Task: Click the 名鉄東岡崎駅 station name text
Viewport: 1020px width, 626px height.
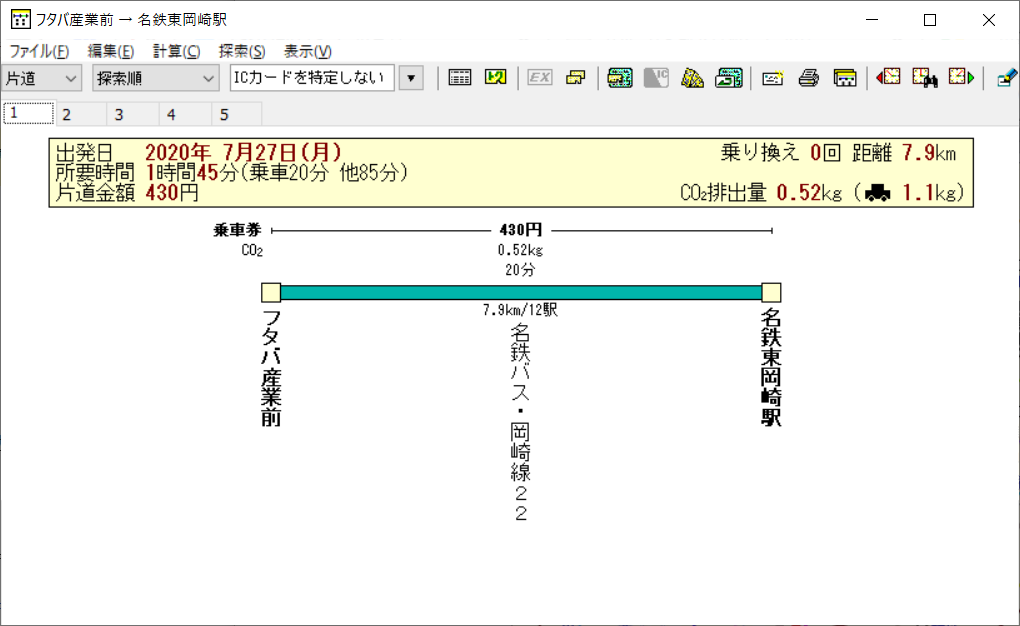Action: coord(772,368)
